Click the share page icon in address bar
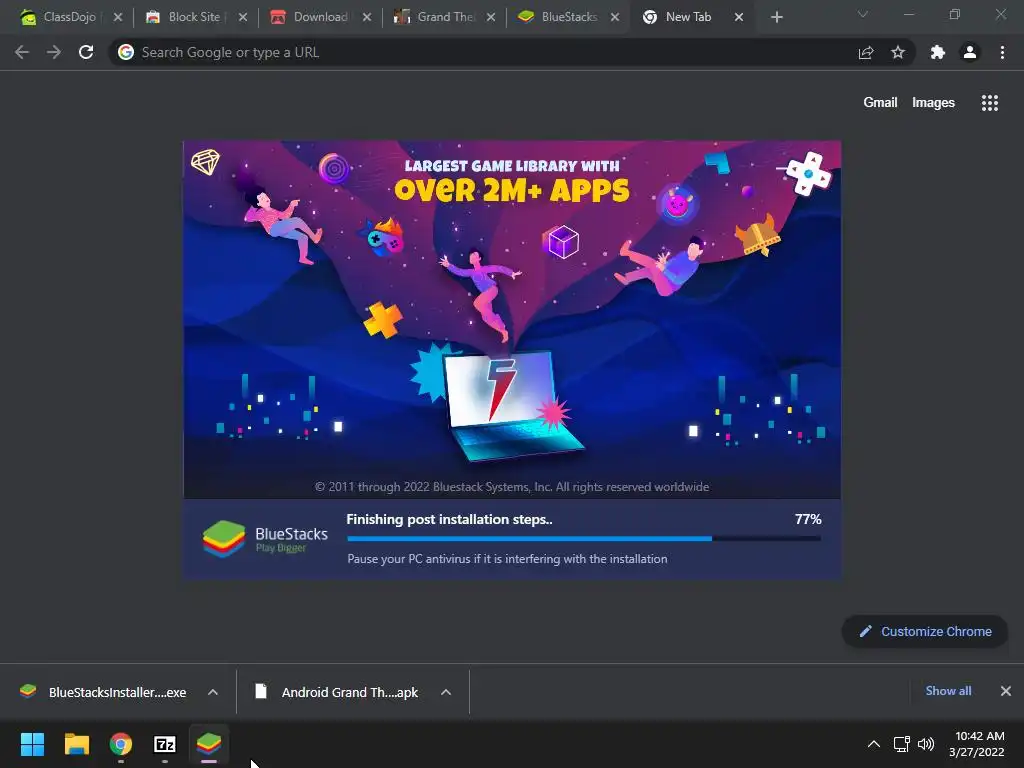This screenshot has height=768, width=1024. [x=866, y=52]
